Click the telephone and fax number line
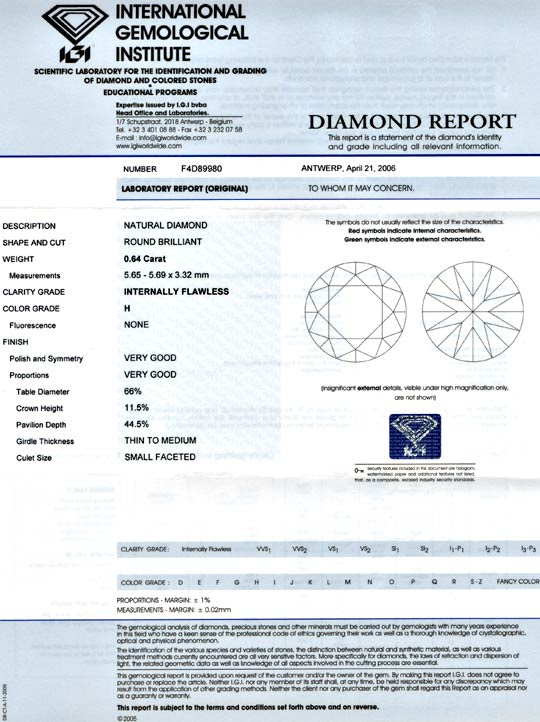Viewport: 540px width, 722px height. coord(179,129)
